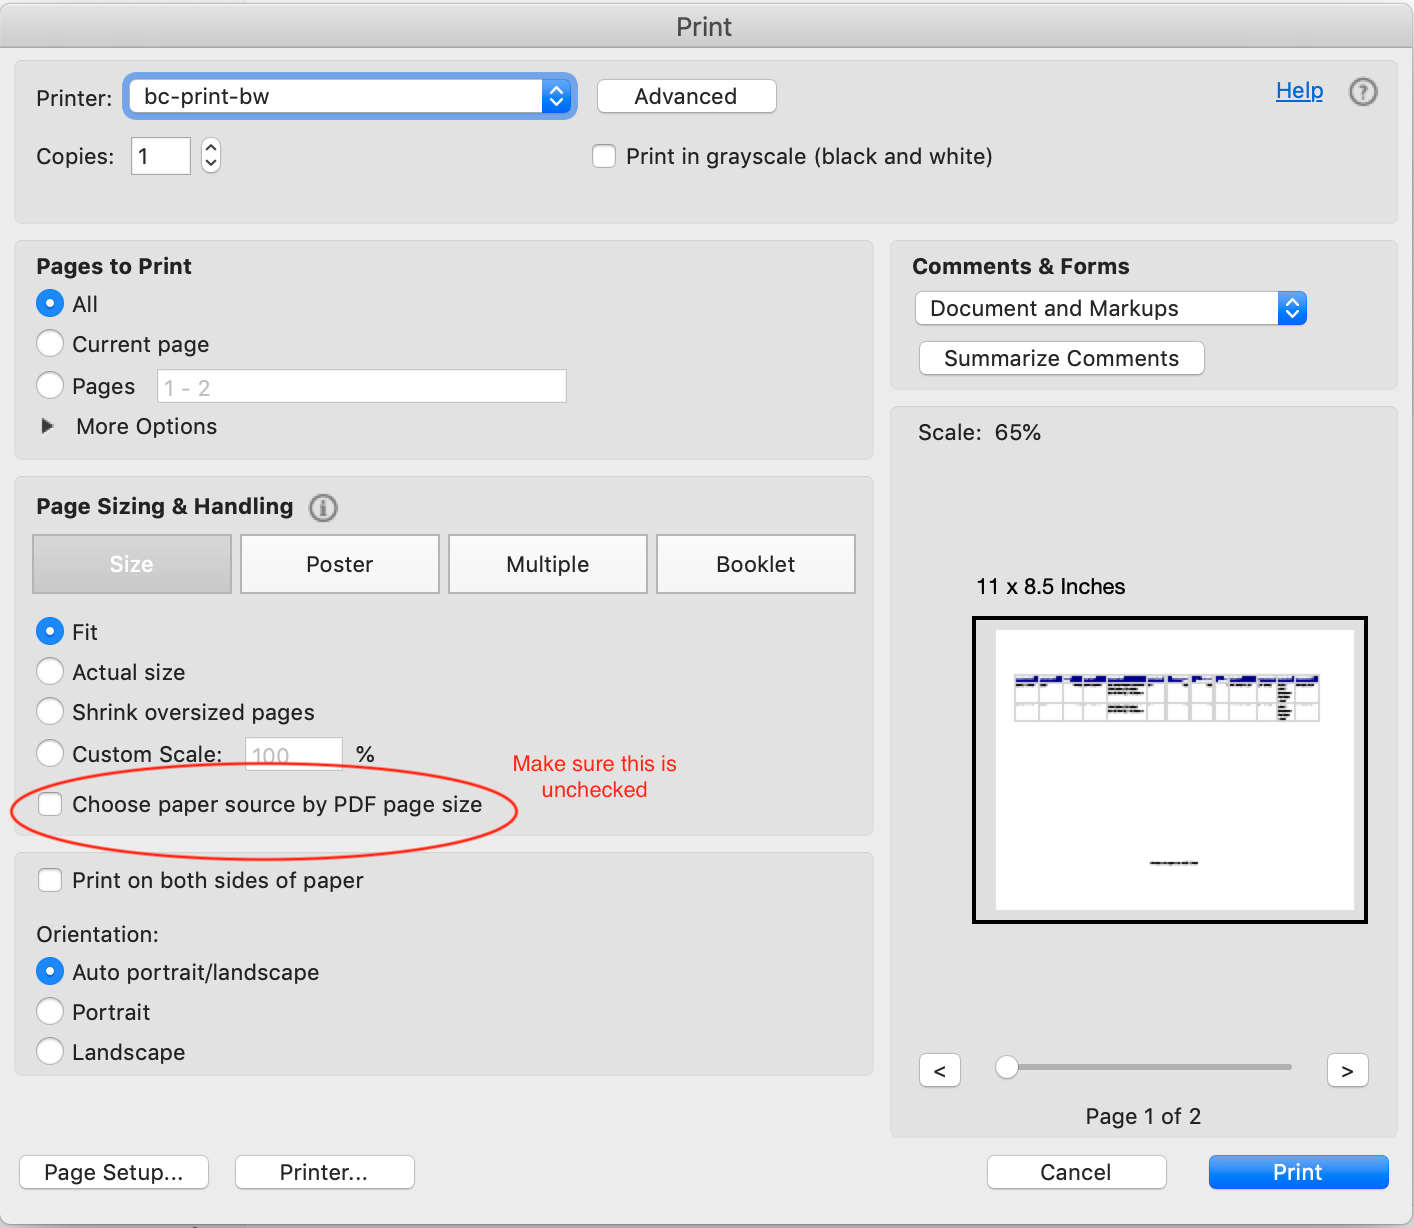Click the blue Print button
The width and height of the screenshot is (1414, 1228).
[x=1298, y=1172]
